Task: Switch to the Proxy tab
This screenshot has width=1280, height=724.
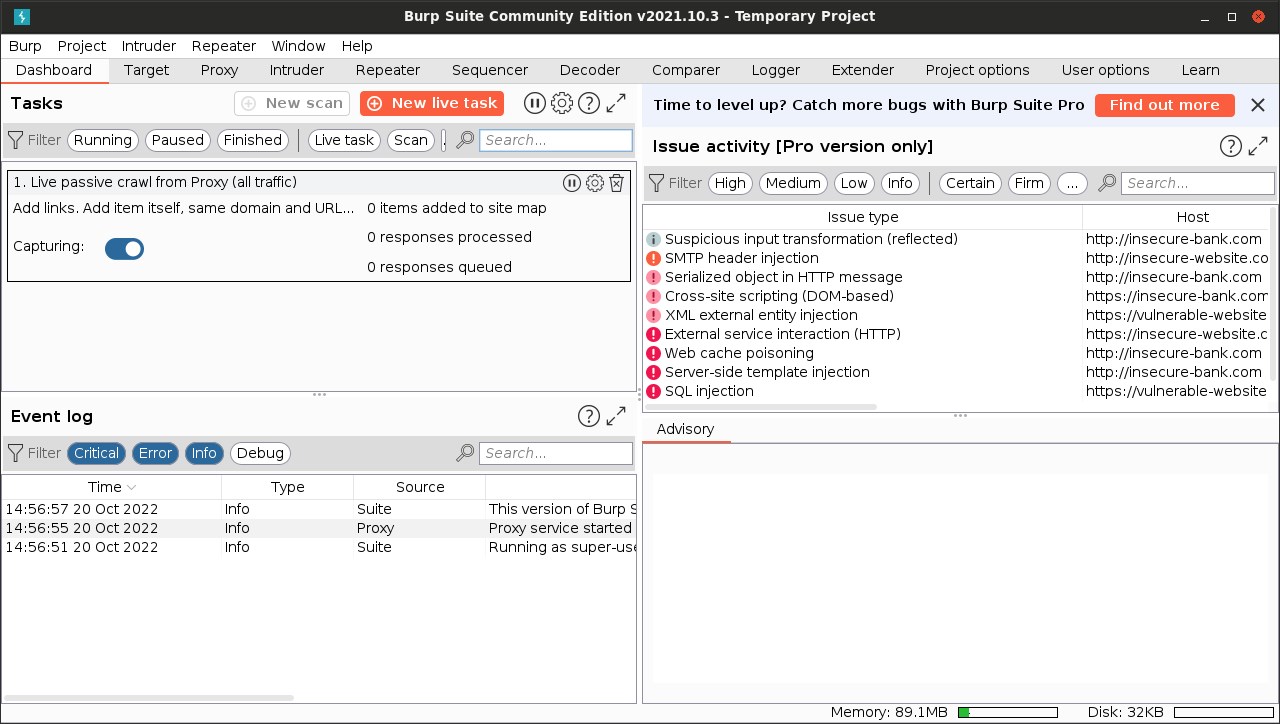Action: coord(219,70)
